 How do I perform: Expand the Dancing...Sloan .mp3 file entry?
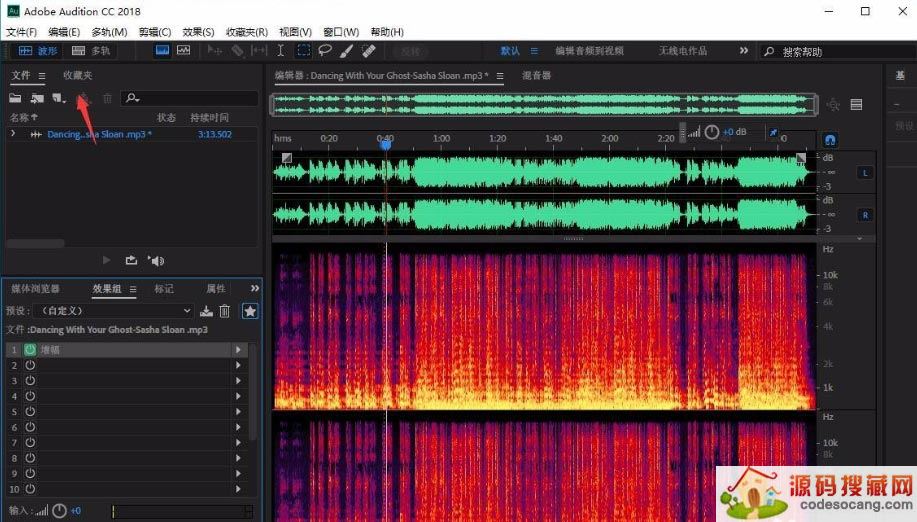(13, 134)
